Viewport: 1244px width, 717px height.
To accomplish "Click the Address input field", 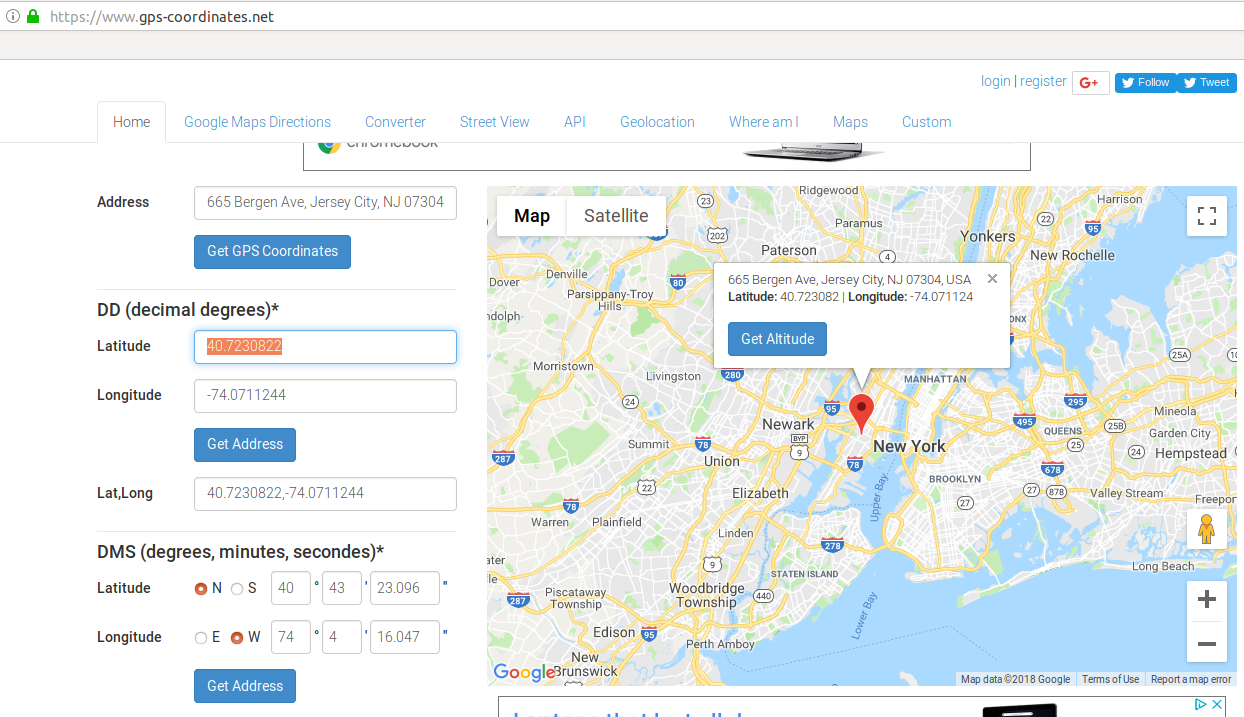I will (x=325, y=202).
